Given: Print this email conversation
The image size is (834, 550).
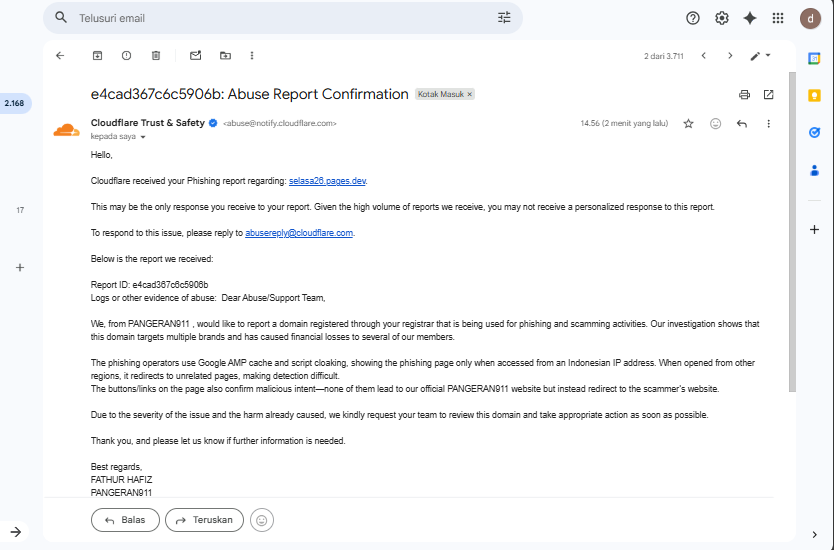Looking at the screenshot, I should click(x=744, y=95).
